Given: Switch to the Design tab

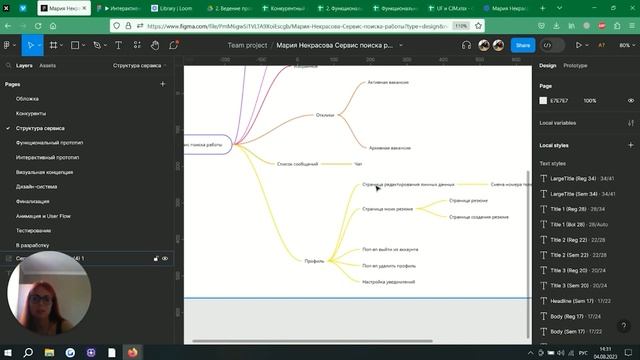Looking at the screenshot, I should click(547, 65).
